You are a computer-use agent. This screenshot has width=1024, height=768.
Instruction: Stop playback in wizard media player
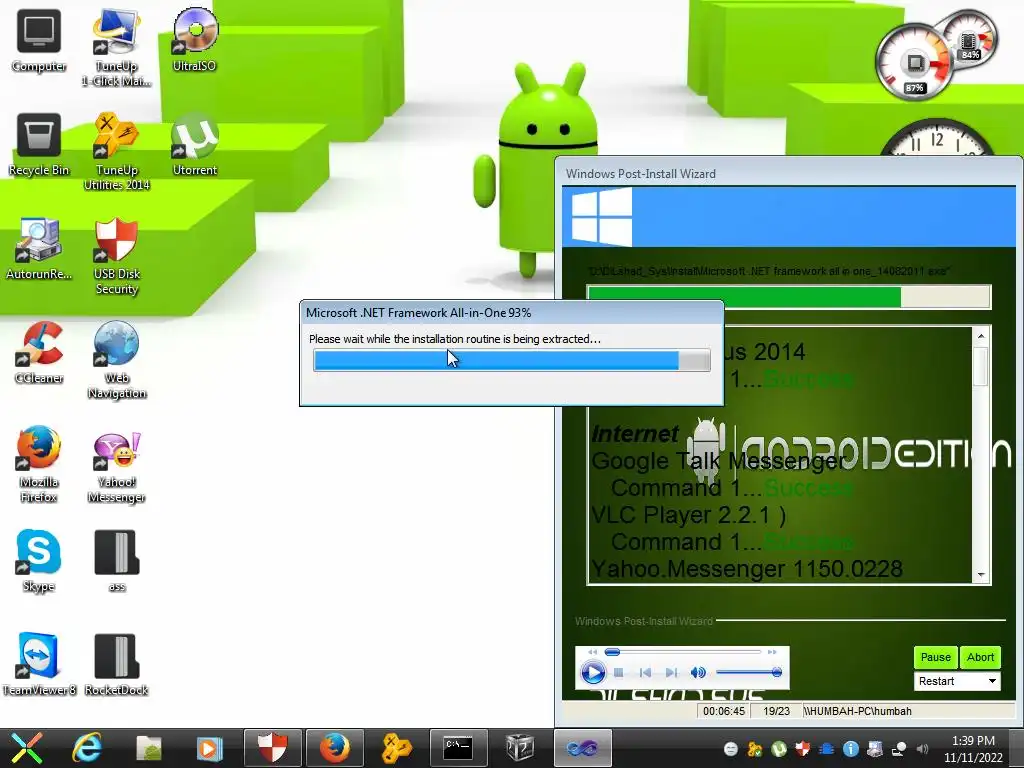618,673
